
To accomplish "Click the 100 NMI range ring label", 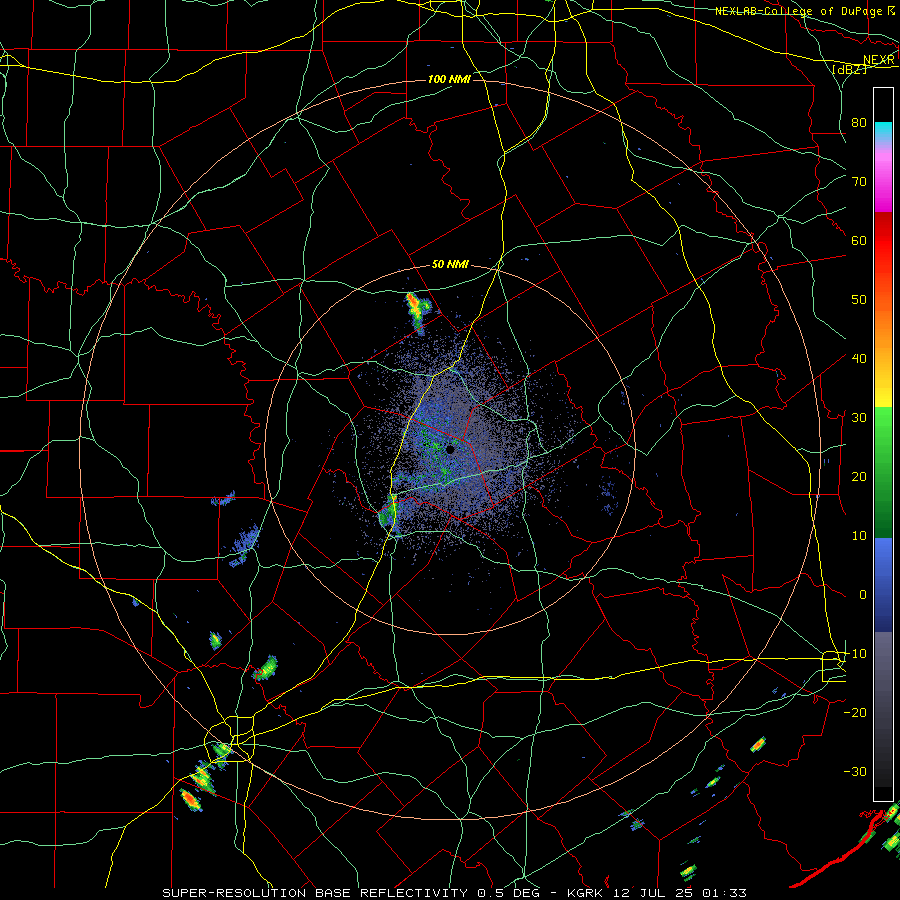I will [449, 79].
